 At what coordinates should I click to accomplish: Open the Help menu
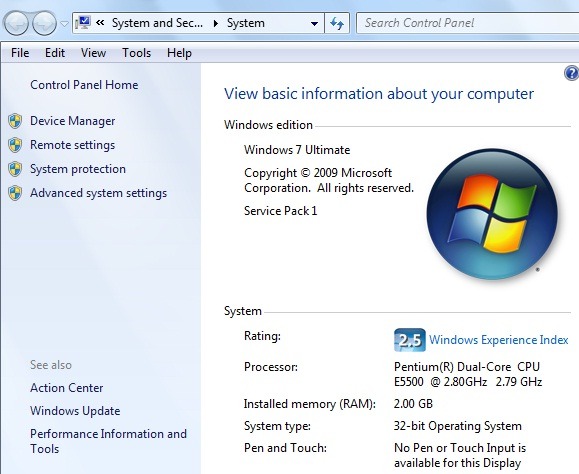pos(179,53)
